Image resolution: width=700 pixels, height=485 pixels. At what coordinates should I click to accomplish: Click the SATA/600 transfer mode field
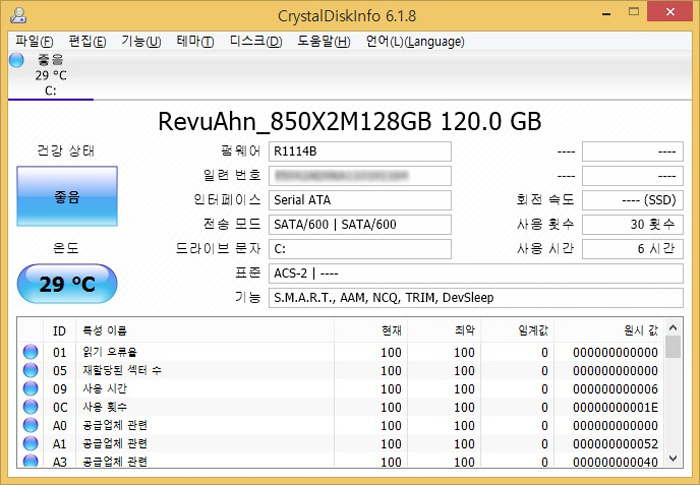click(360, 224)
